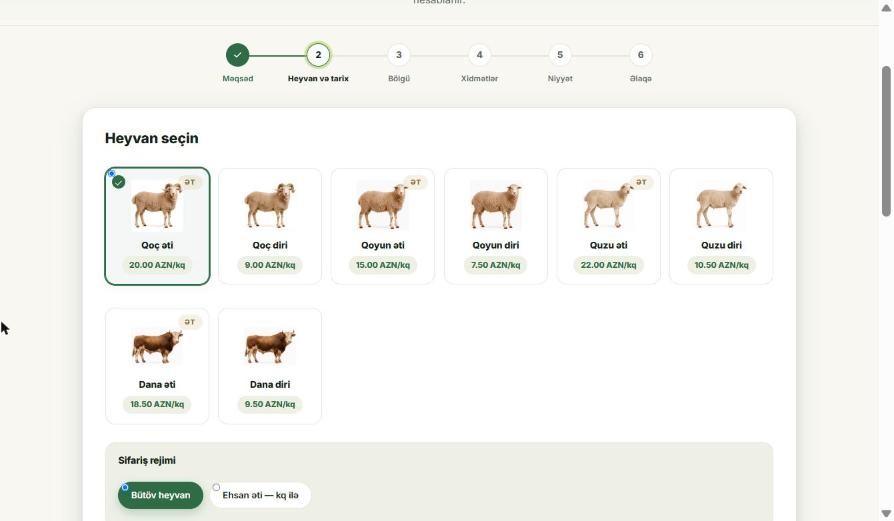Click the Qoyun əti sheep image
The width and height of the screenshot is (894, 521).
383,206
